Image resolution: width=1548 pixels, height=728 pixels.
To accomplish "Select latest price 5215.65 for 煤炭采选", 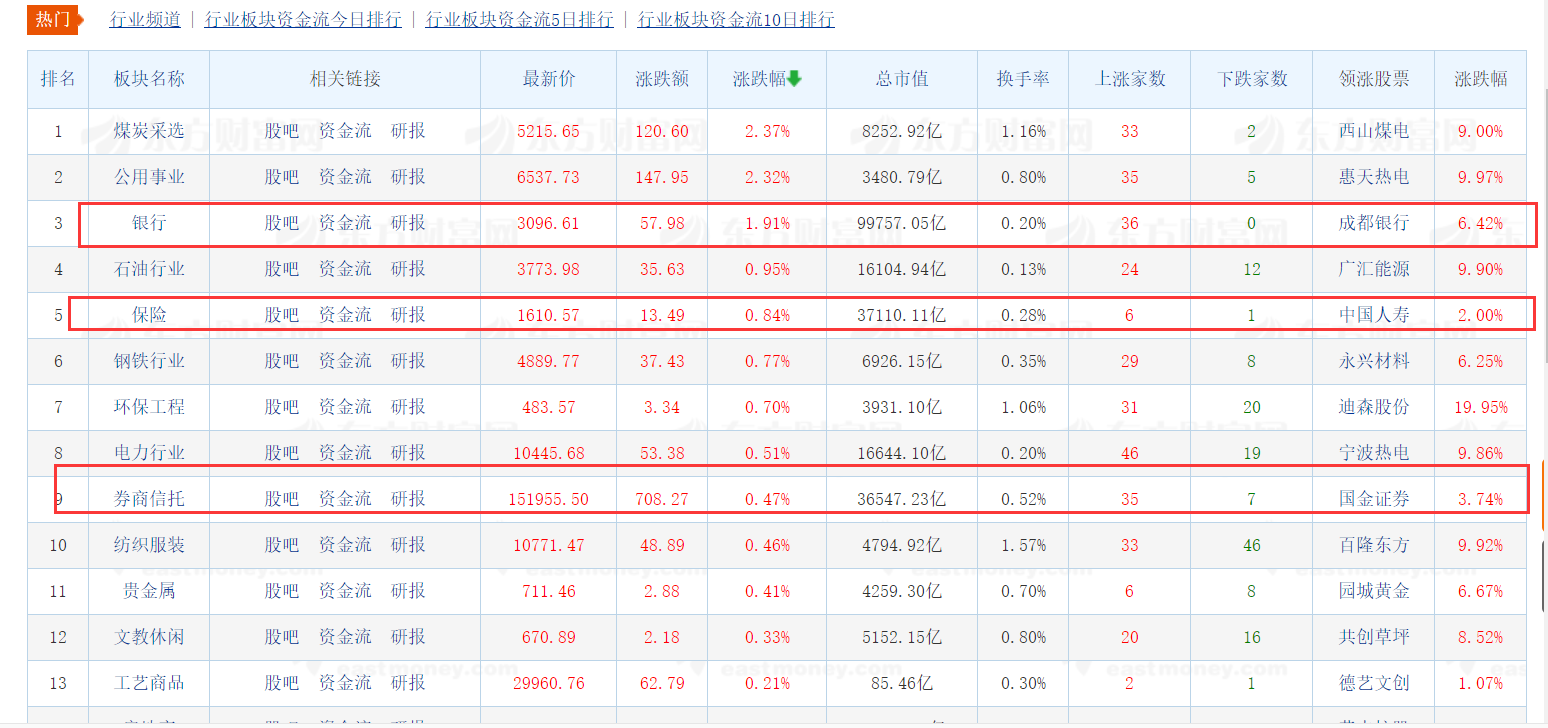I will (x=549, y=131).
